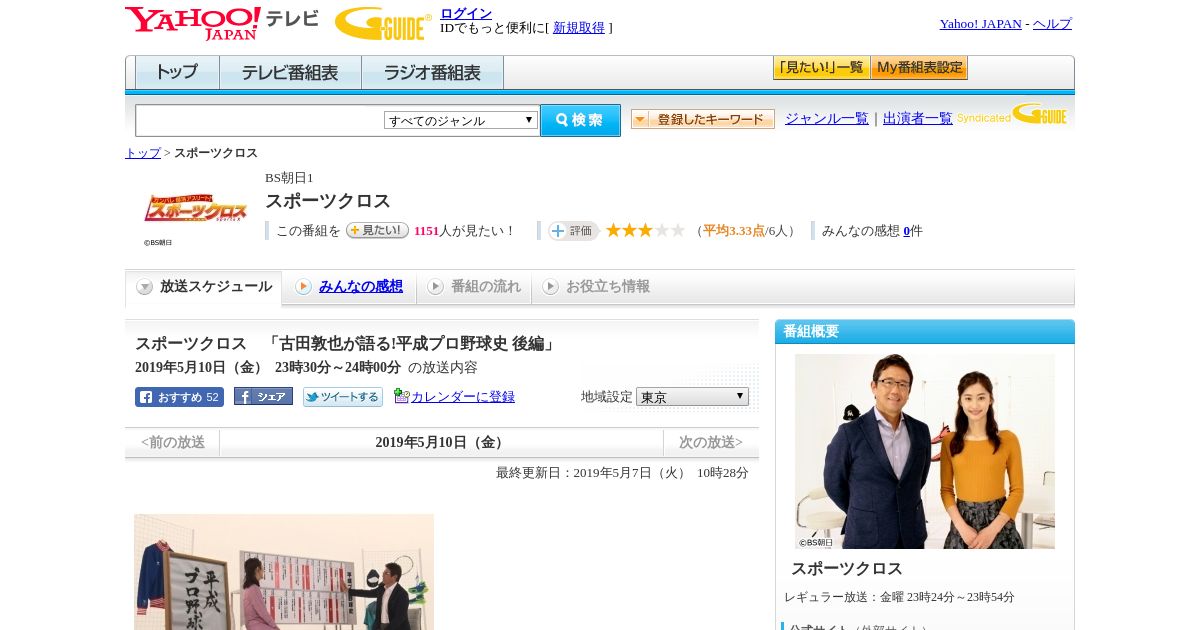This screenshot has height=630, width=1200.
Task: Click the episode title 古田敦也が語る!平成プロ野球史 後編
Action: coord(410,344)
